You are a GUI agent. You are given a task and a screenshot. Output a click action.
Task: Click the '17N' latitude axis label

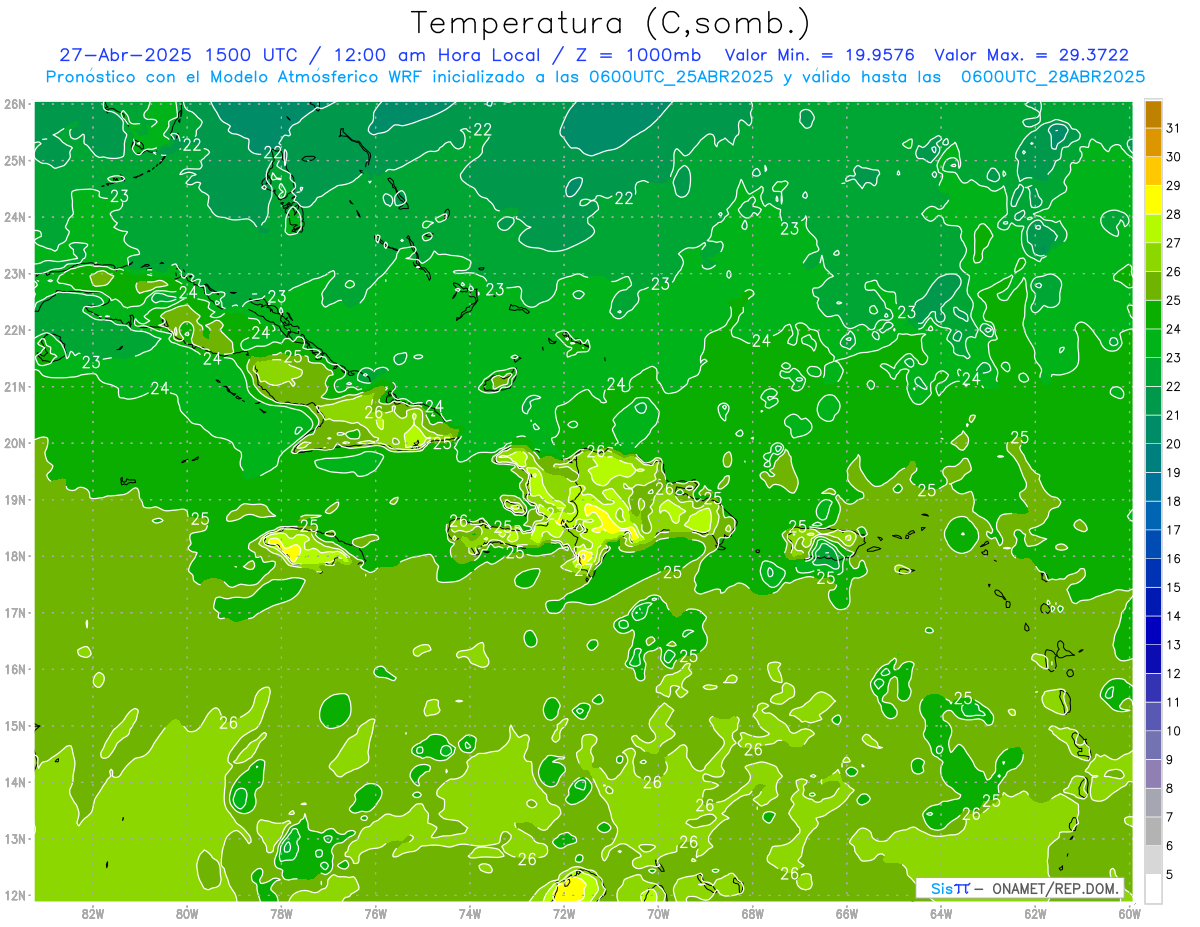click(x=15, y=613)
